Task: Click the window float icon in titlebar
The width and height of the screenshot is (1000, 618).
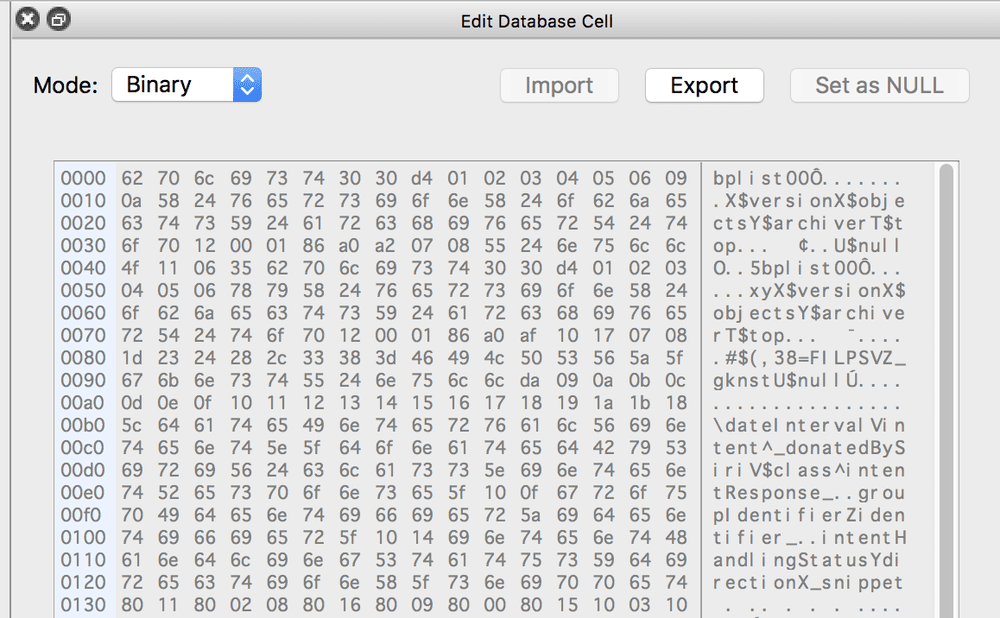Action: coord(57,18)
